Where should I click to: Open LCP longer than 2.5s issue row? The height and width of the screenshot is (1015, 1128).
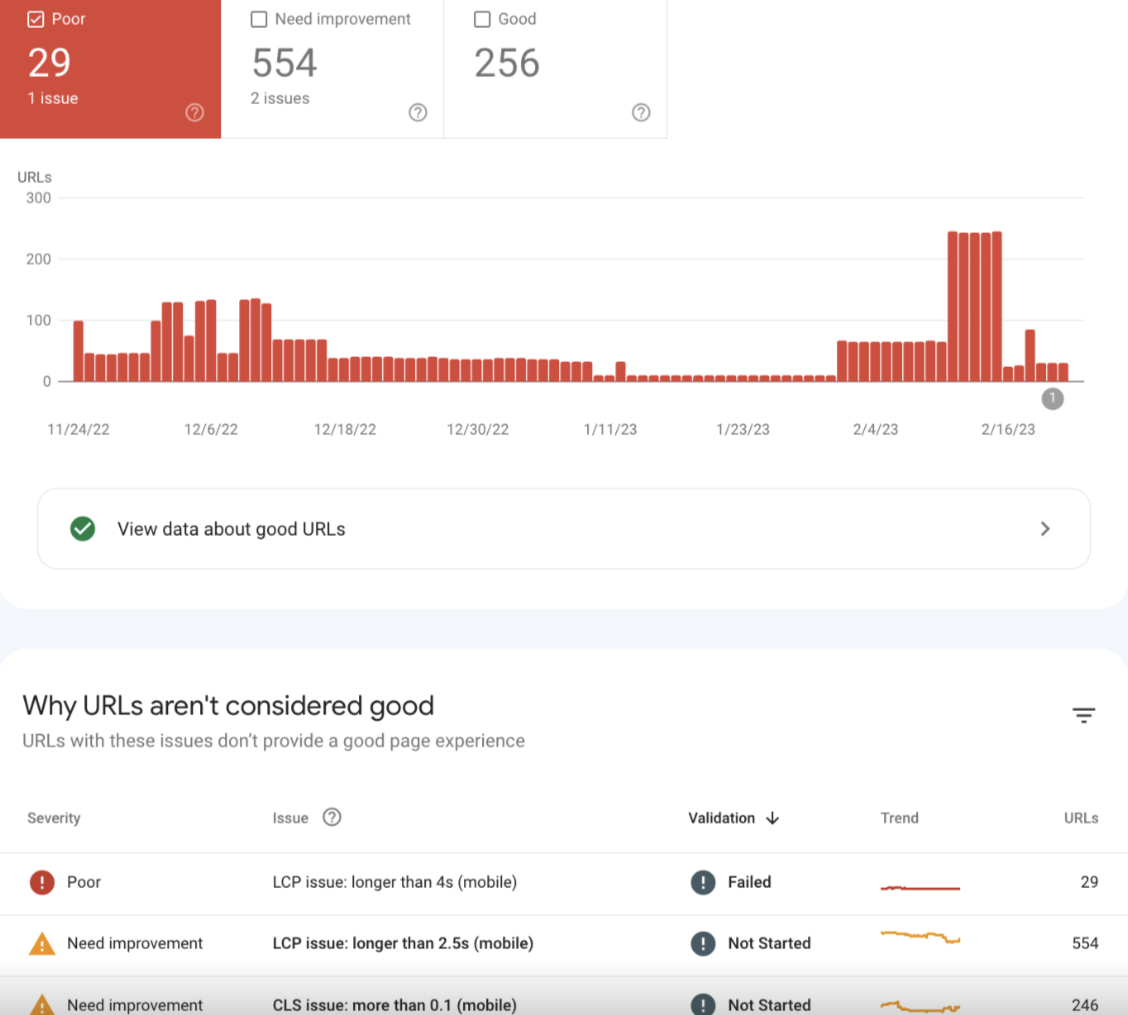402,943
